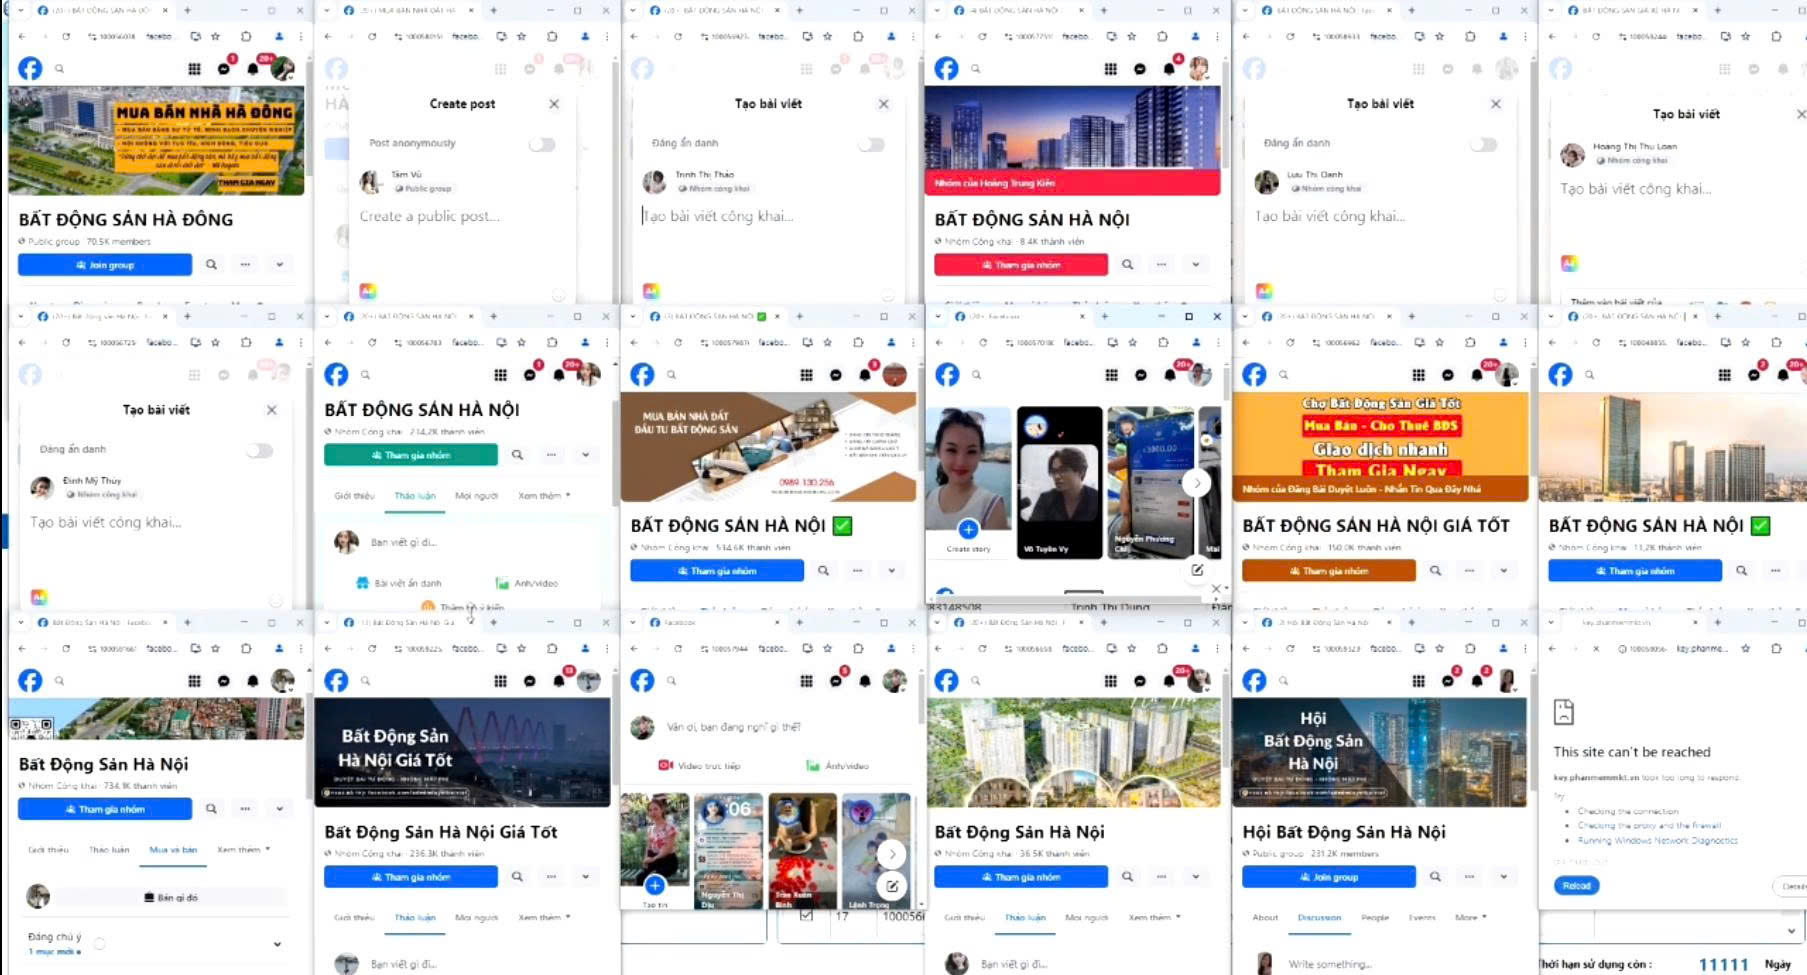1807x975 pixels.
Task: Click Video trực tiếp in the home feed window
Action: coord(700,766)
